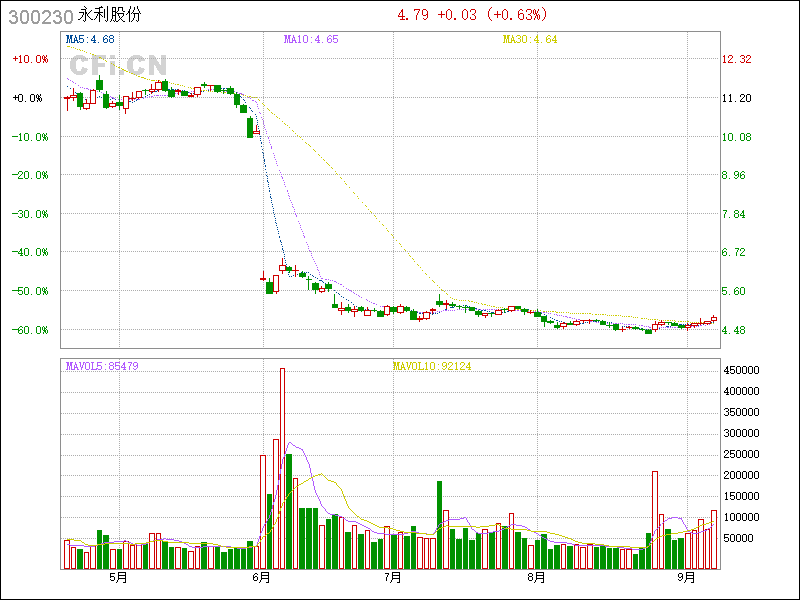Select the MA10:4.65 indicator label
Image resolution: width=800 pixels, height=600 pixels.
[x=311, y=39]
